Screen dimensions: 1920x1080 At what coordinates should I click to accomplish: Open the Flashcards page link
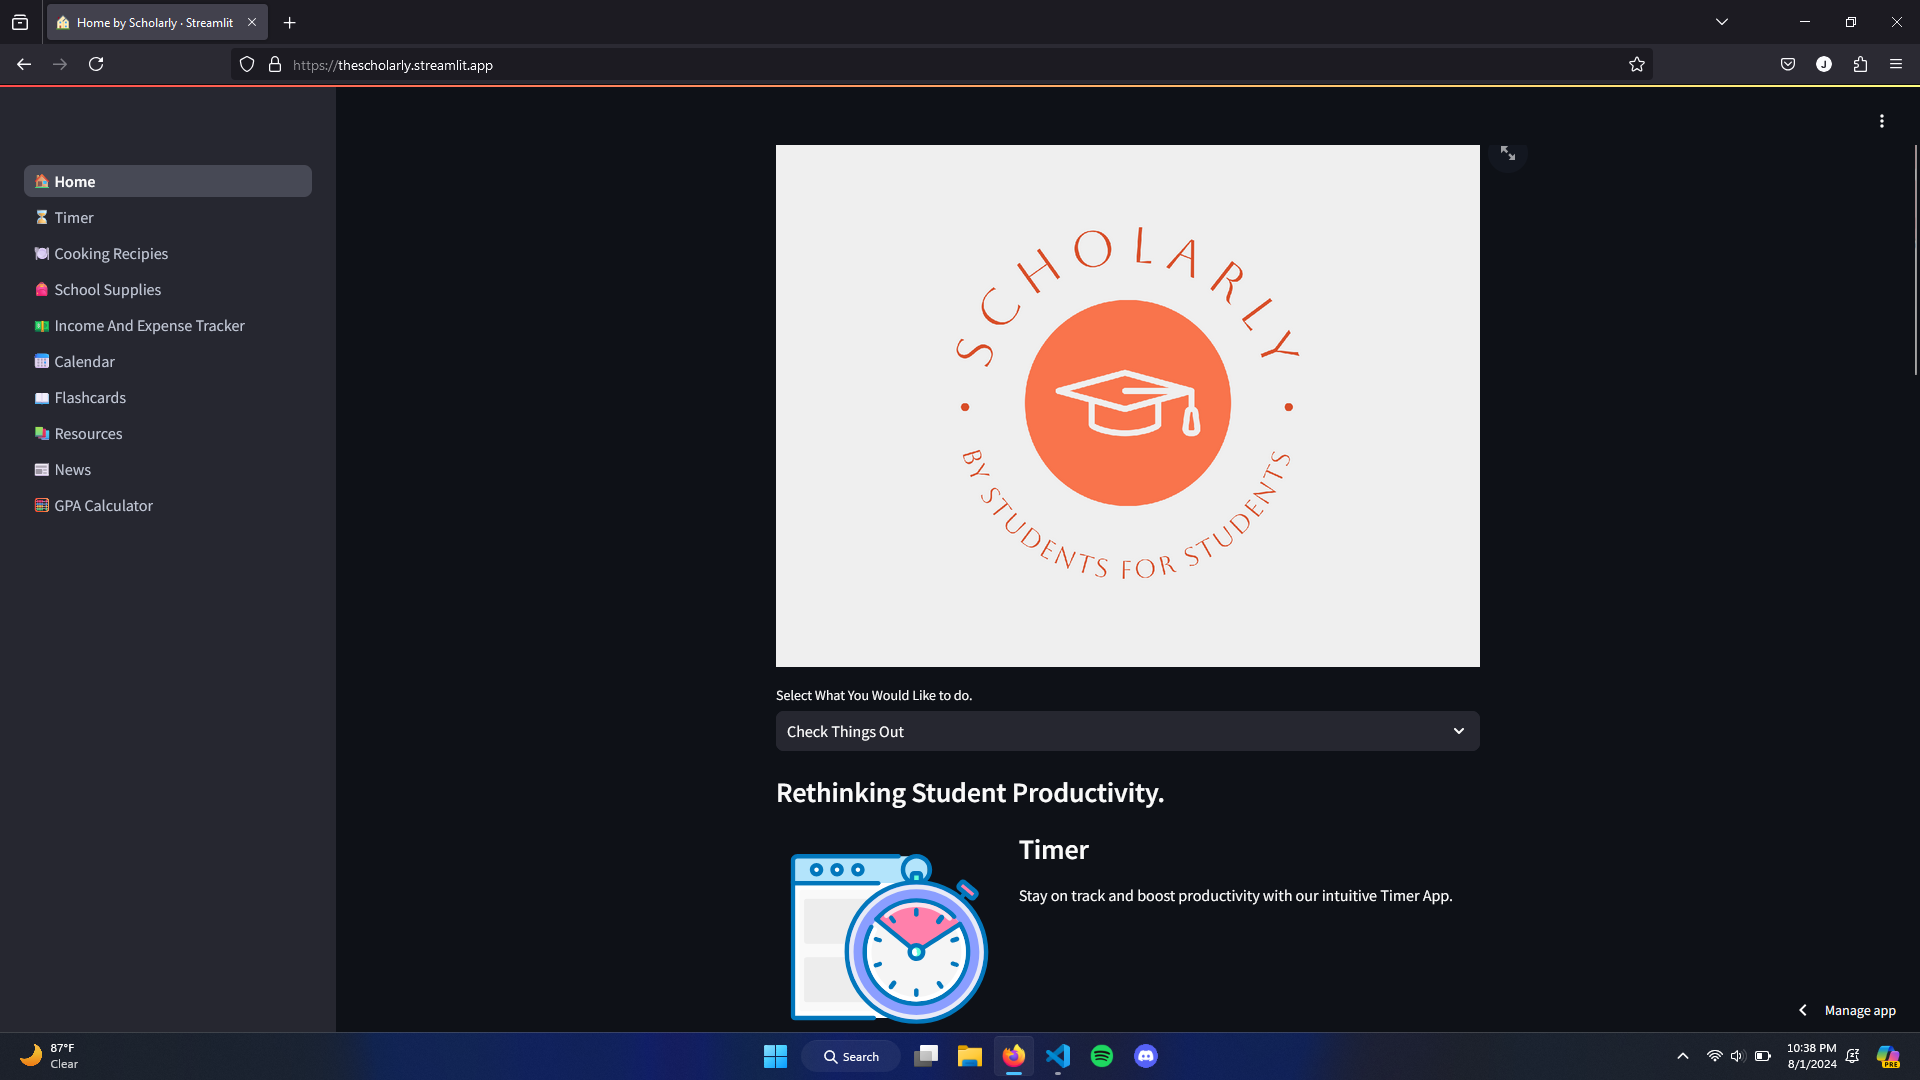click(90, 398)
